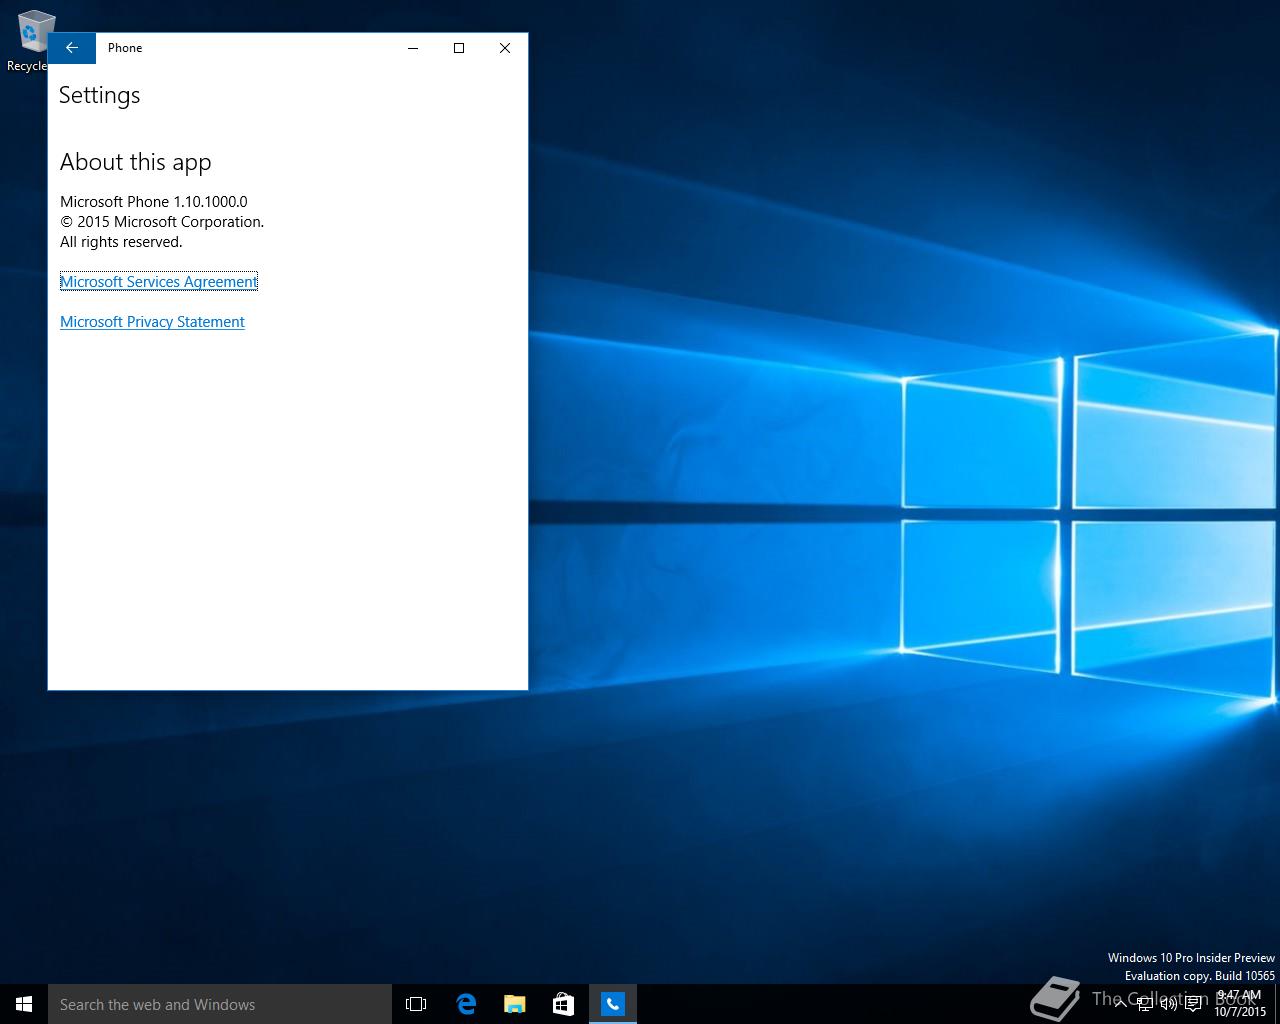The height and width of the screenshot is (1024, 1280).
Task: Go back using the Phone app arrow
Action: [x=72, y=48]
